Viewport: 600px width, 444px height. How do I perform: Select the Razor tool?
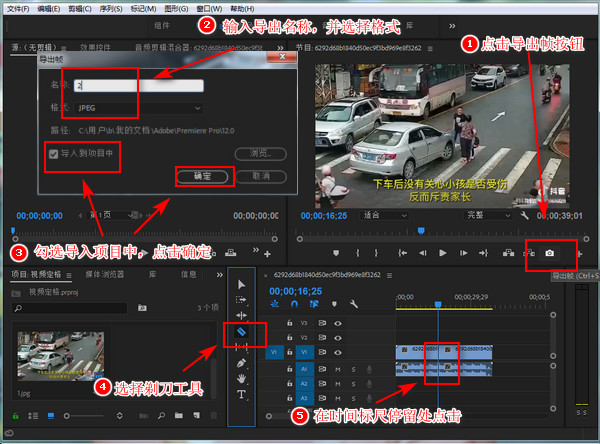pos(241,331)
